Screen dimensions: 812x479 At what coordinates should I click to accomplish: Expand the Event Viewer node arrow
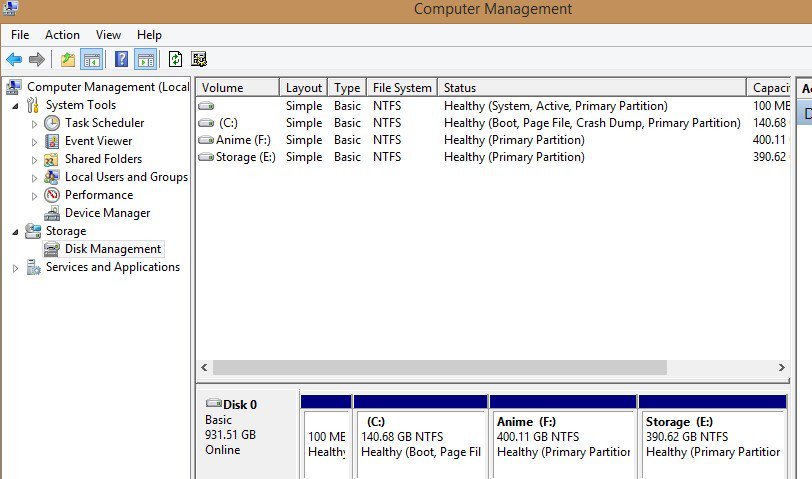point(34,142)
